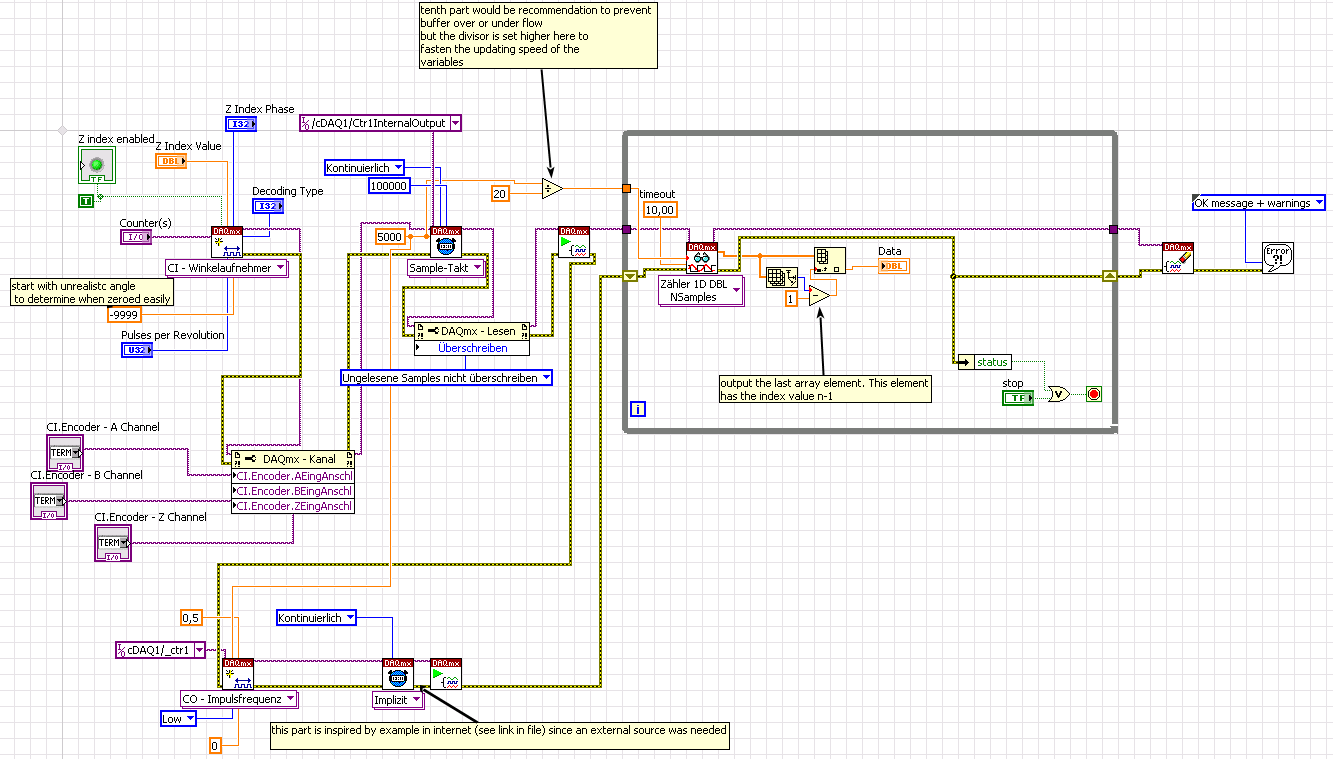Select the DAQmx Start node next to Implizit timing

point(446,673)
